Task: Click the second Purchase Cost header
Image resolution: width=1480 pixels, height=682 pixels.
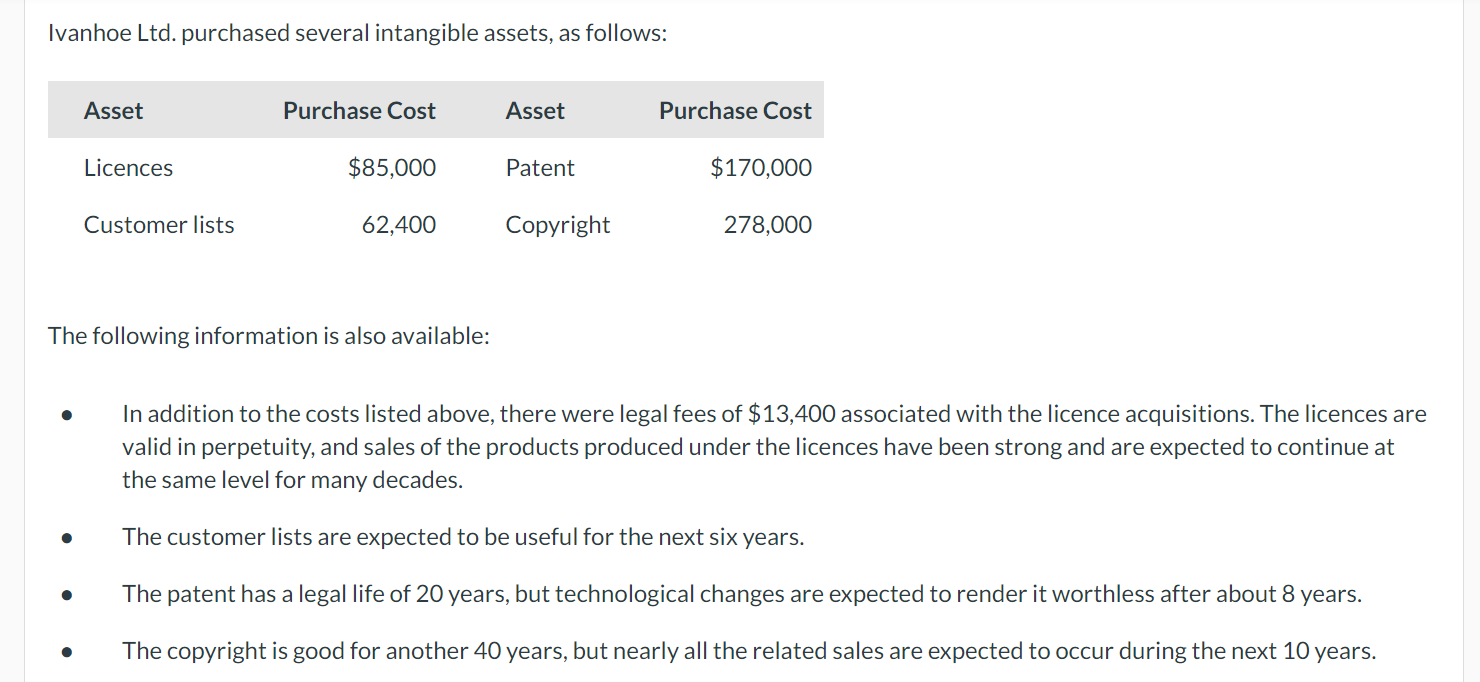Action: [x=735, y=111]
